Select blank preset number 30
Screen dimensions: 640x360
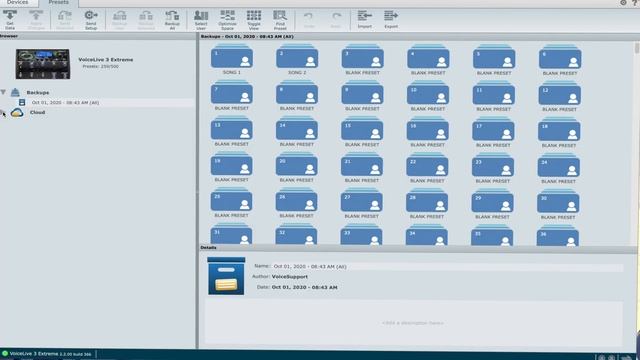(558, 204)
